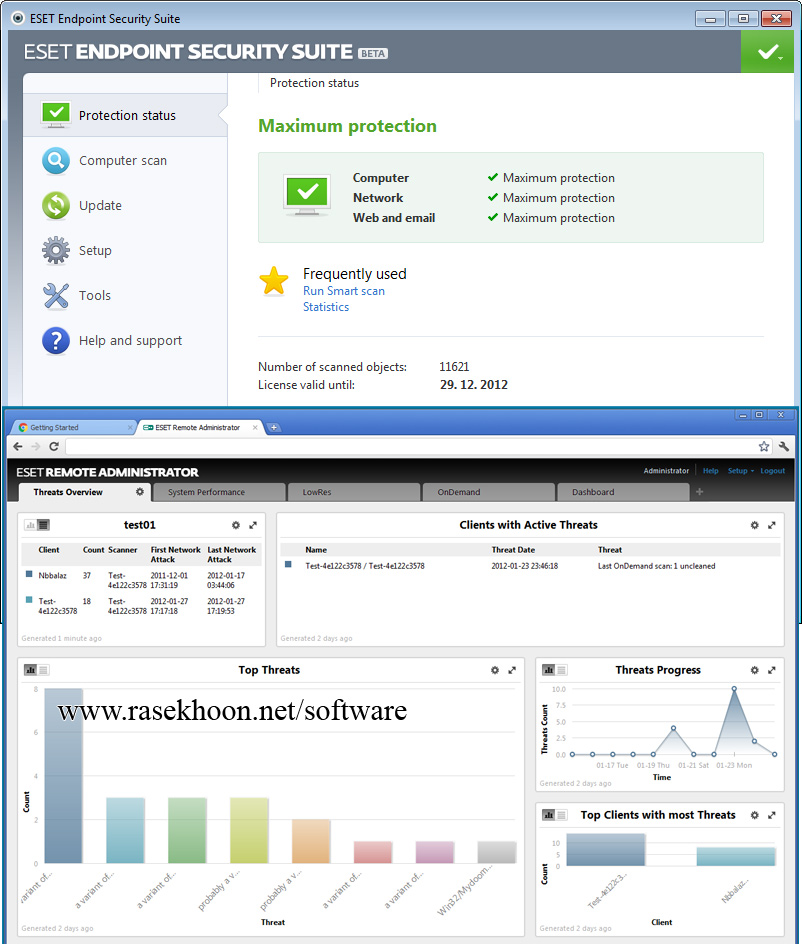Click Run Smart scan link

coord(344,291)
